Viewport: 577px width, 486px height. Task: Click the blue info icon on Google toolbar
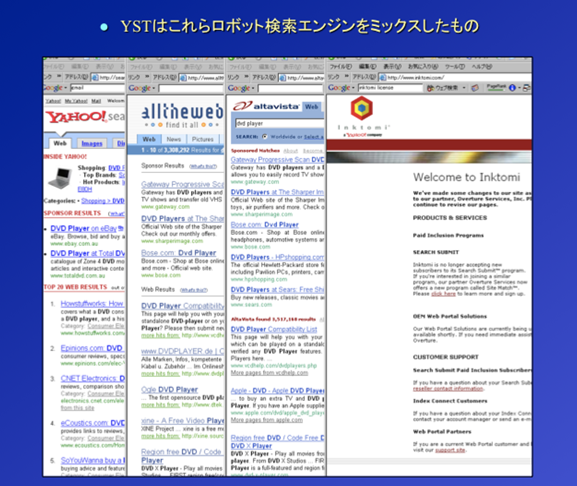click(x=512, y=88)
